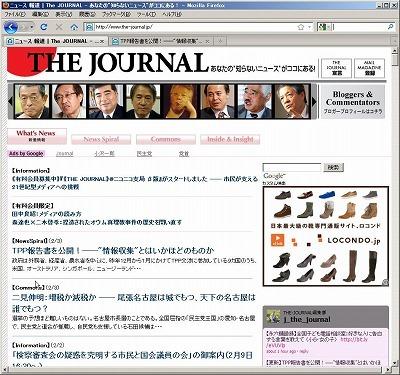Screen dimensions: 400x375
Task: Open THE JOURNAL 宣言 box in header
Action: click(336, 68)
